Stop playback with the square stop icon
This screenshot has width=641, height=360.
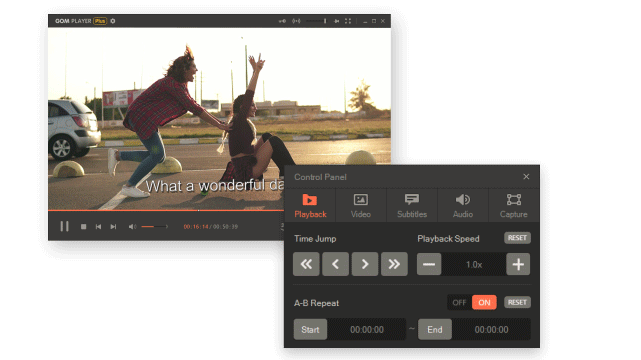(x=83, y=226)
